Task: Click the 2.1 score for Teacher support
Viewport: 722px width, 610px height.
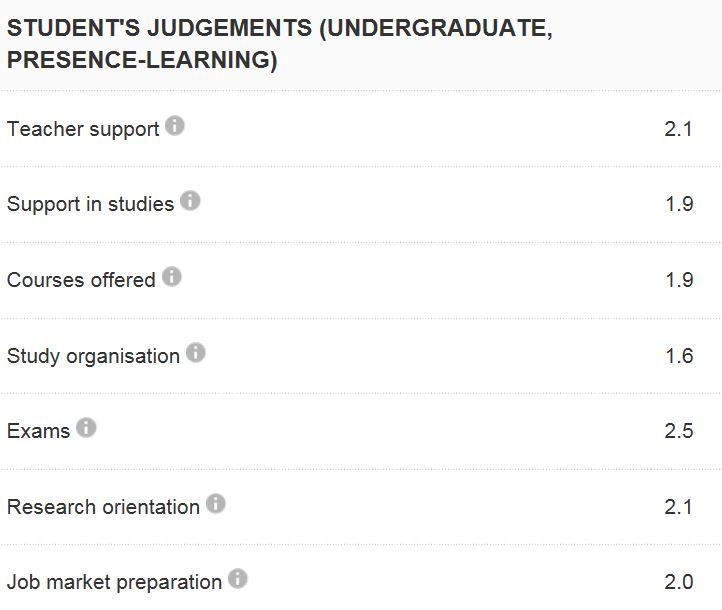Action: click(678, 129)
